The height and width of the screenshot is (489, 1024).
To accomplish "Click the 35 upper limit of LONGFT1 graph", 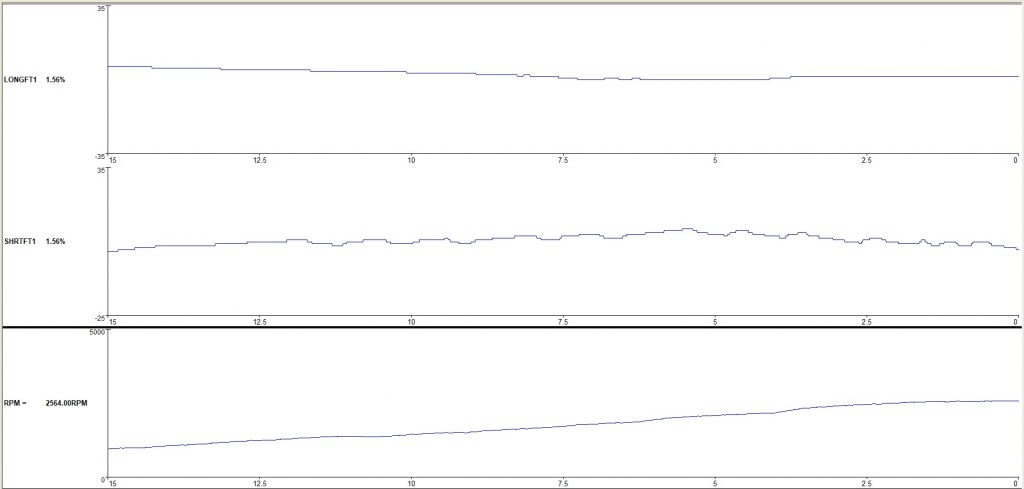I will click(x=101, y=8).
